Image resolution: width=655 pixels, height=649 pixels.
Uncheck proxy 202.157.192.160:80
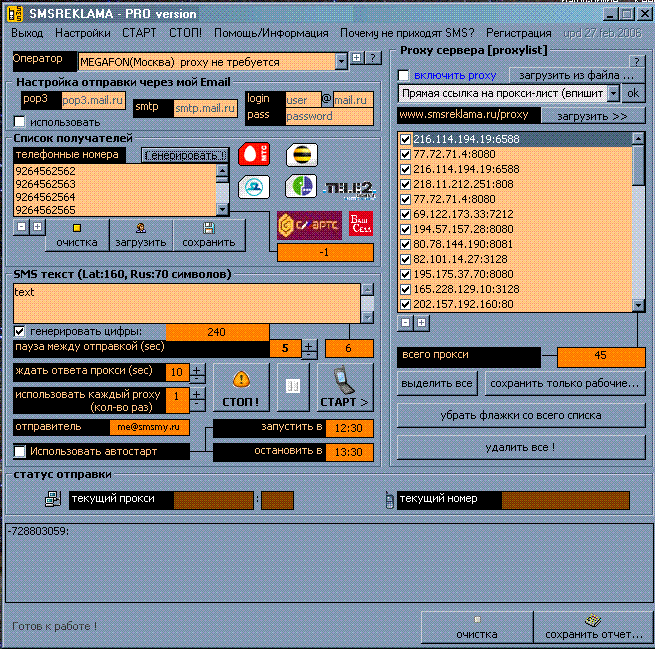405,304
